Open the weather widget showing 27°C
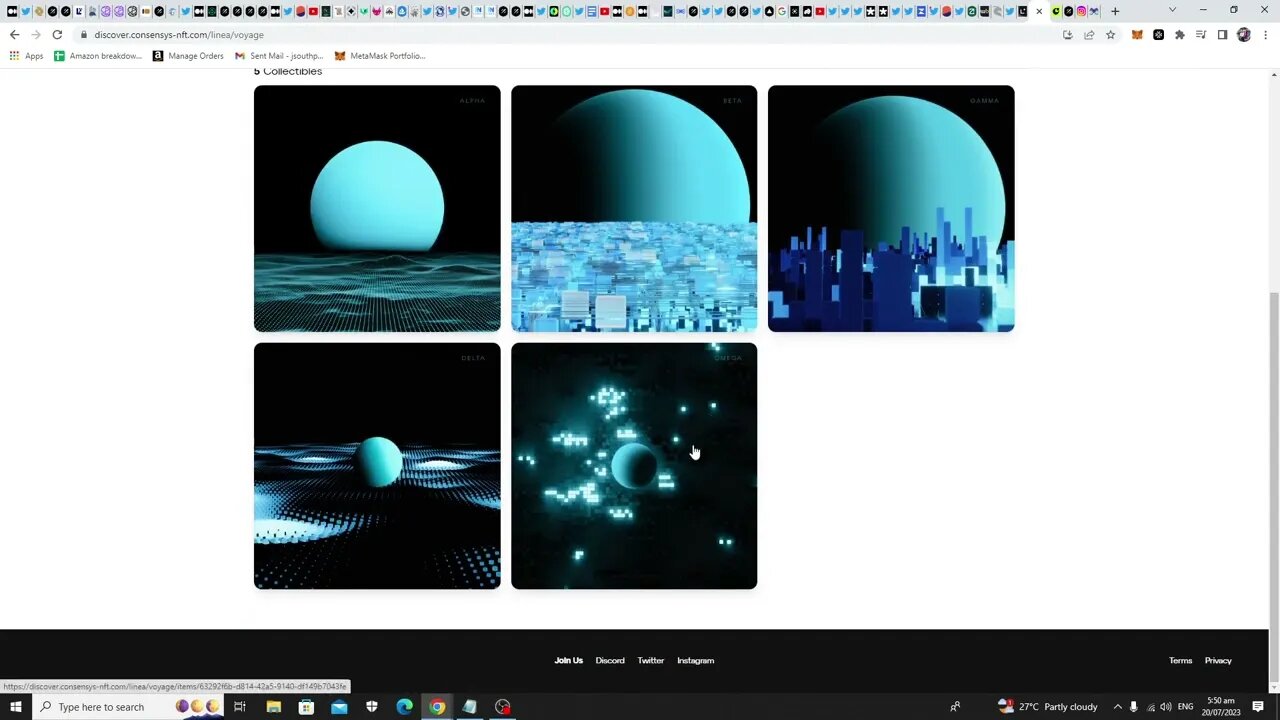 tap(1047, 707)
